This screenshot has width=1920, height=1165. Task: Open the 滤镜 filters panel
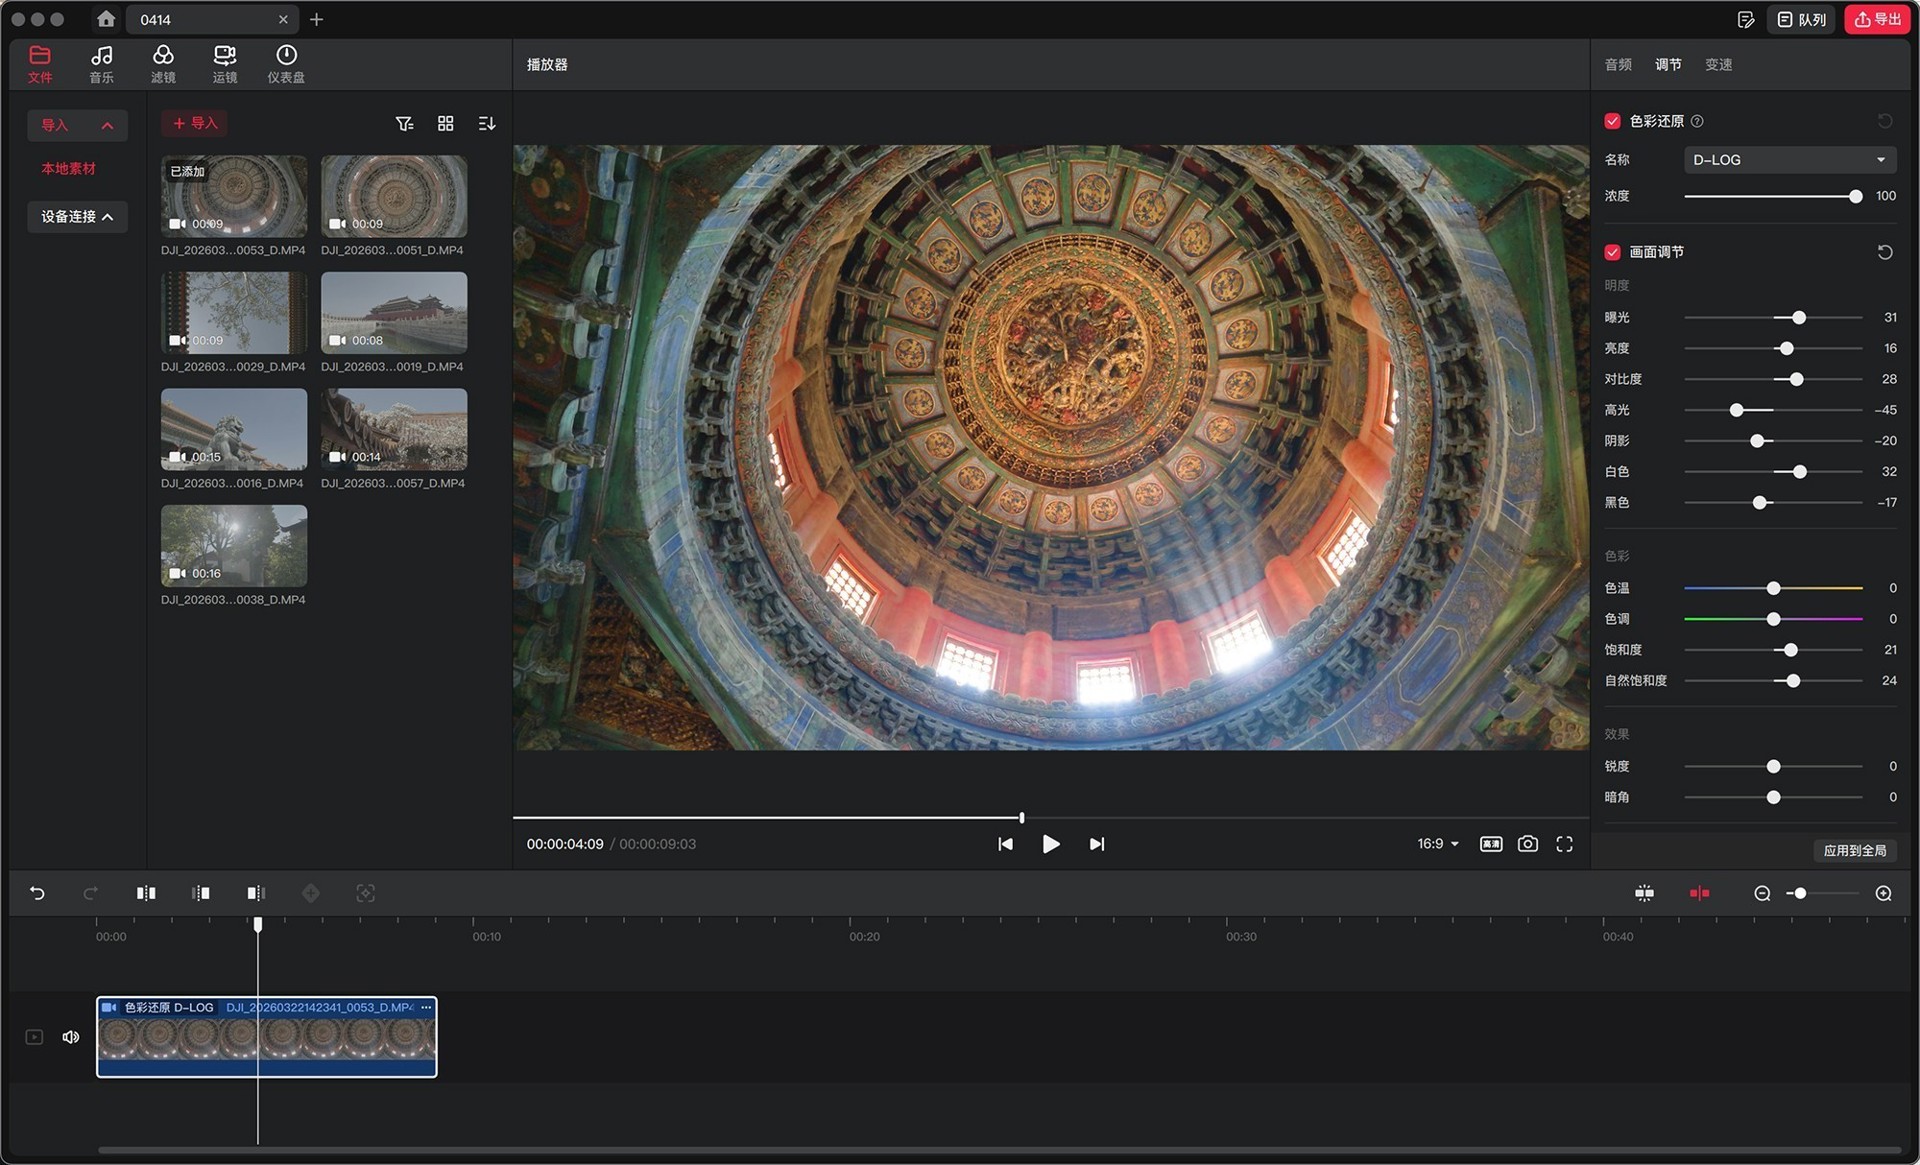coord(163,63)
